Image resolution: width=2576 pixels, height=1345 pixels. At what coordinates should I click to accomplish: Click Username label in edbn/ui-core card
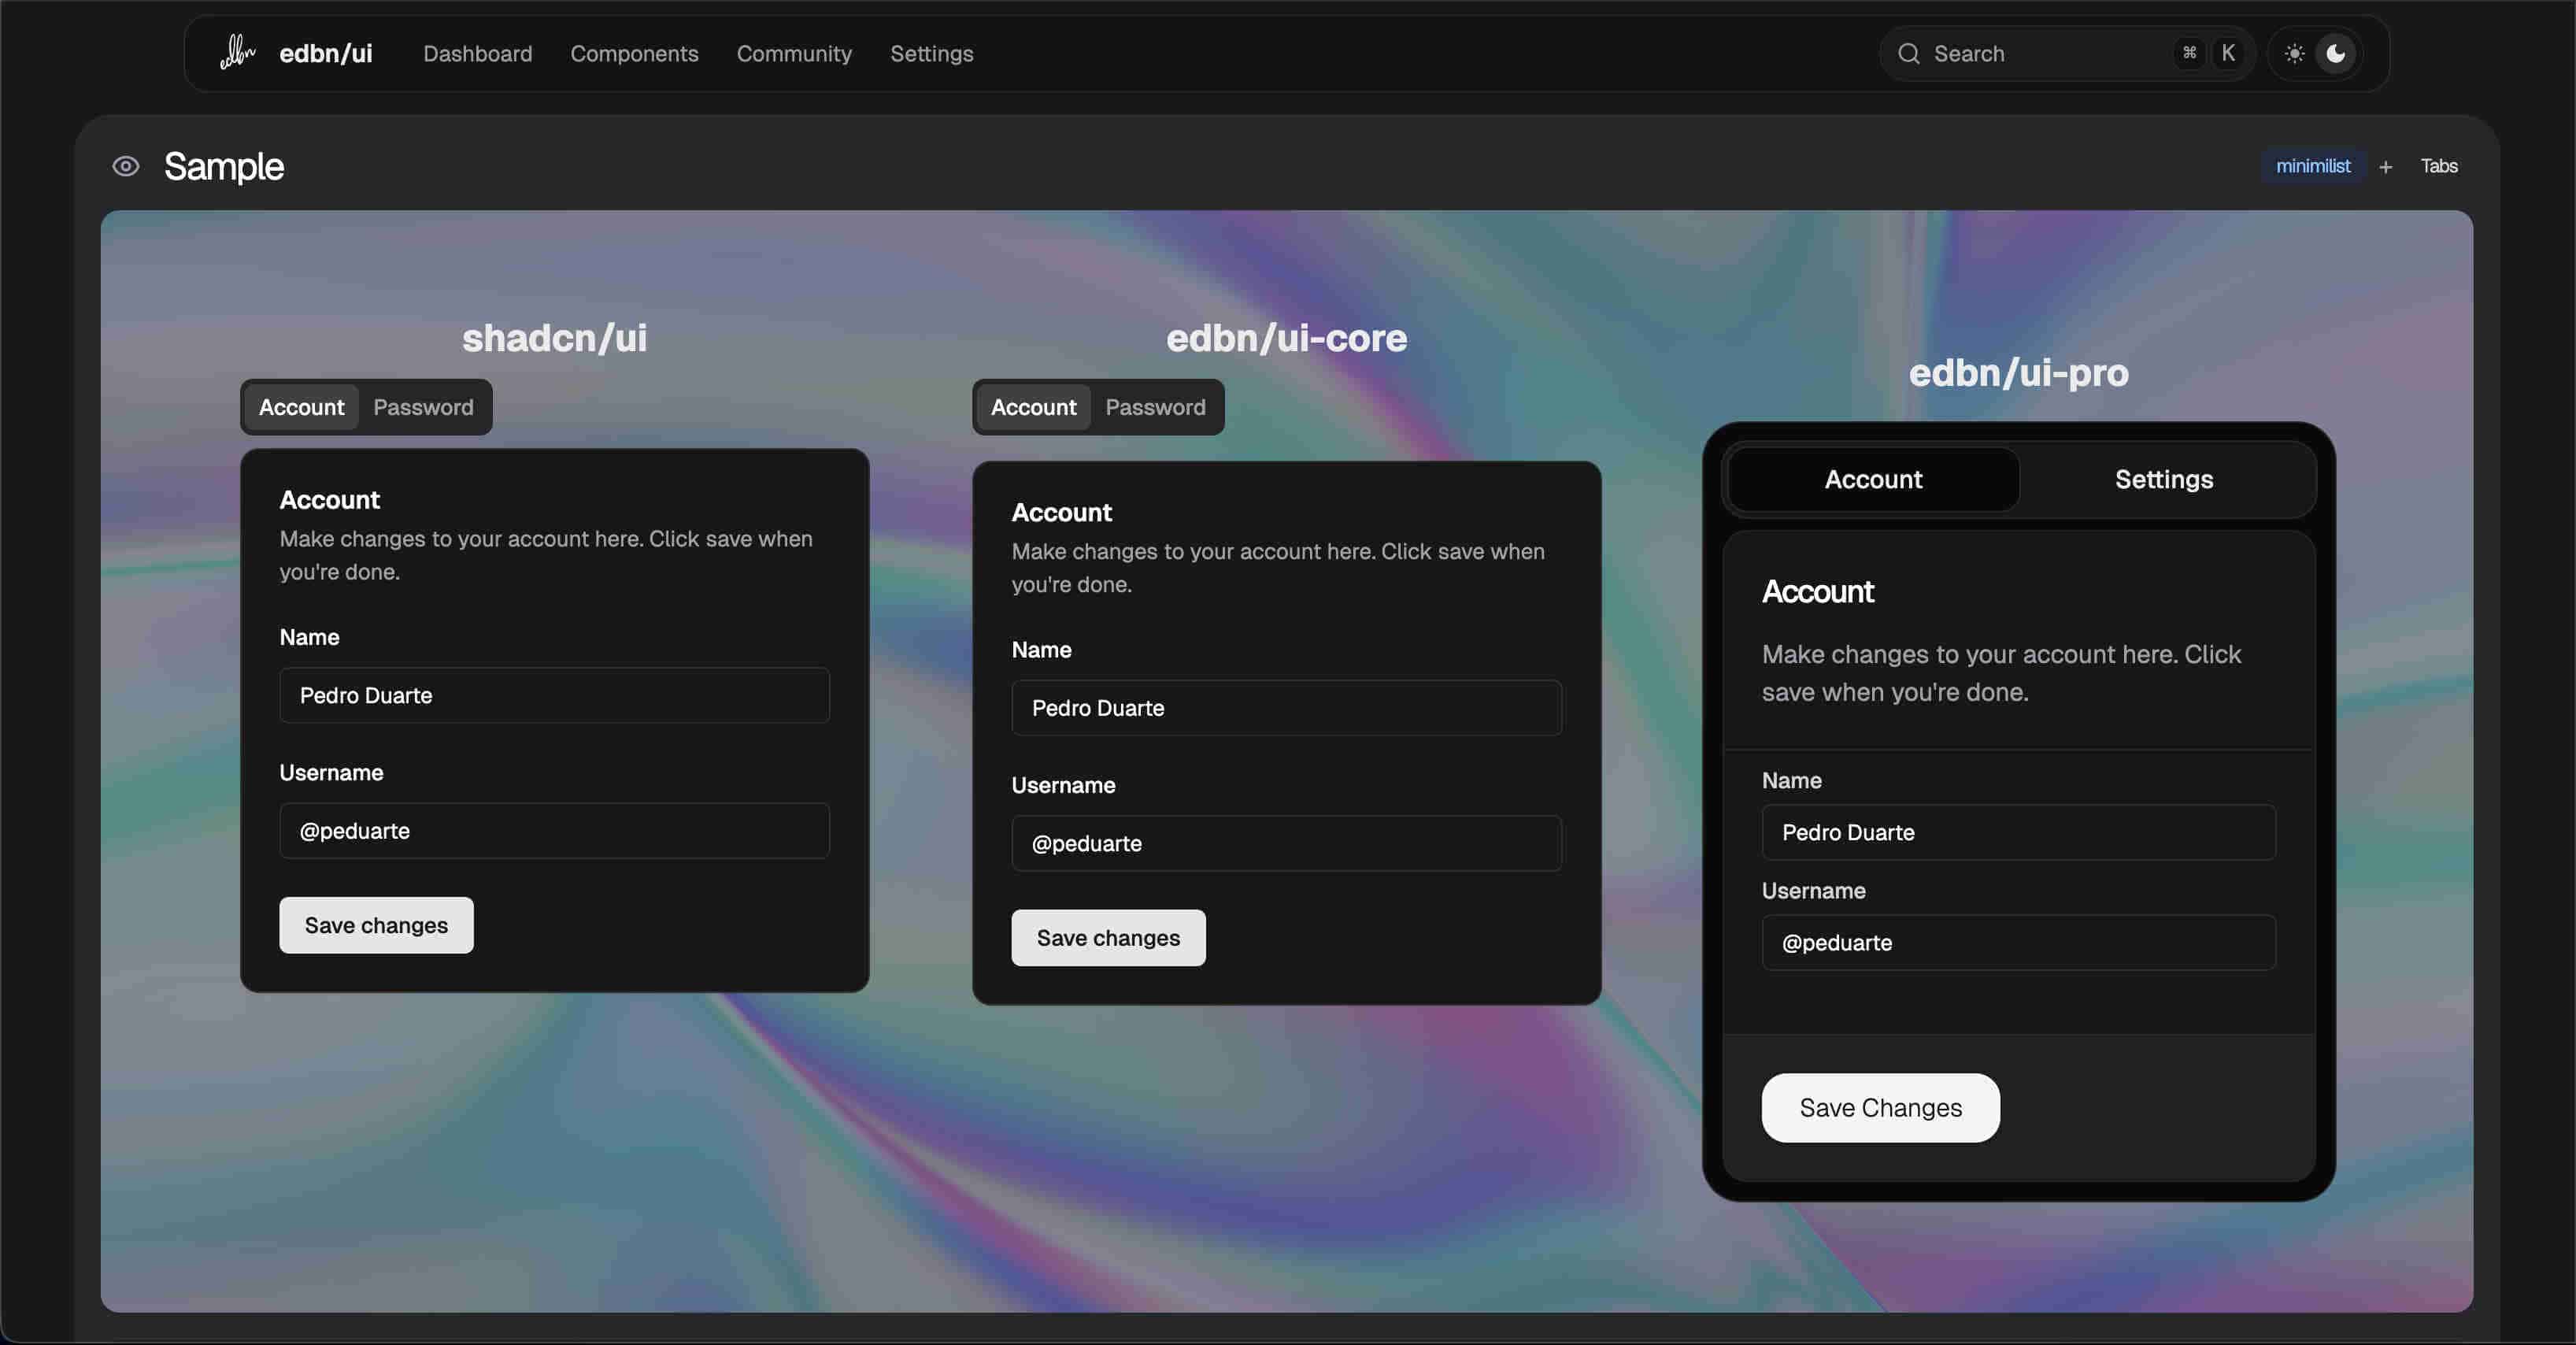tap(1063, 786)
